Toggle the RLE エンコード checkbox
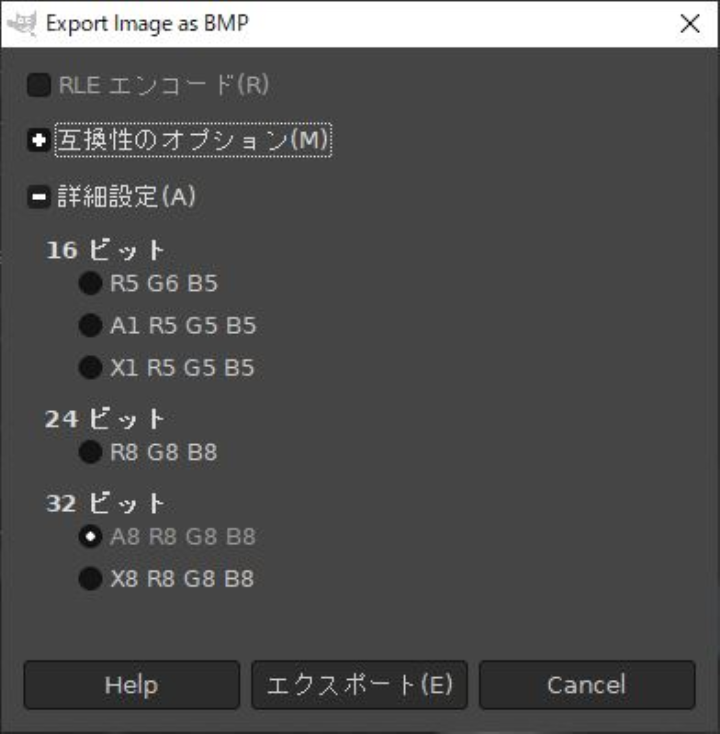The image size is (720, 734). point(39,86)
